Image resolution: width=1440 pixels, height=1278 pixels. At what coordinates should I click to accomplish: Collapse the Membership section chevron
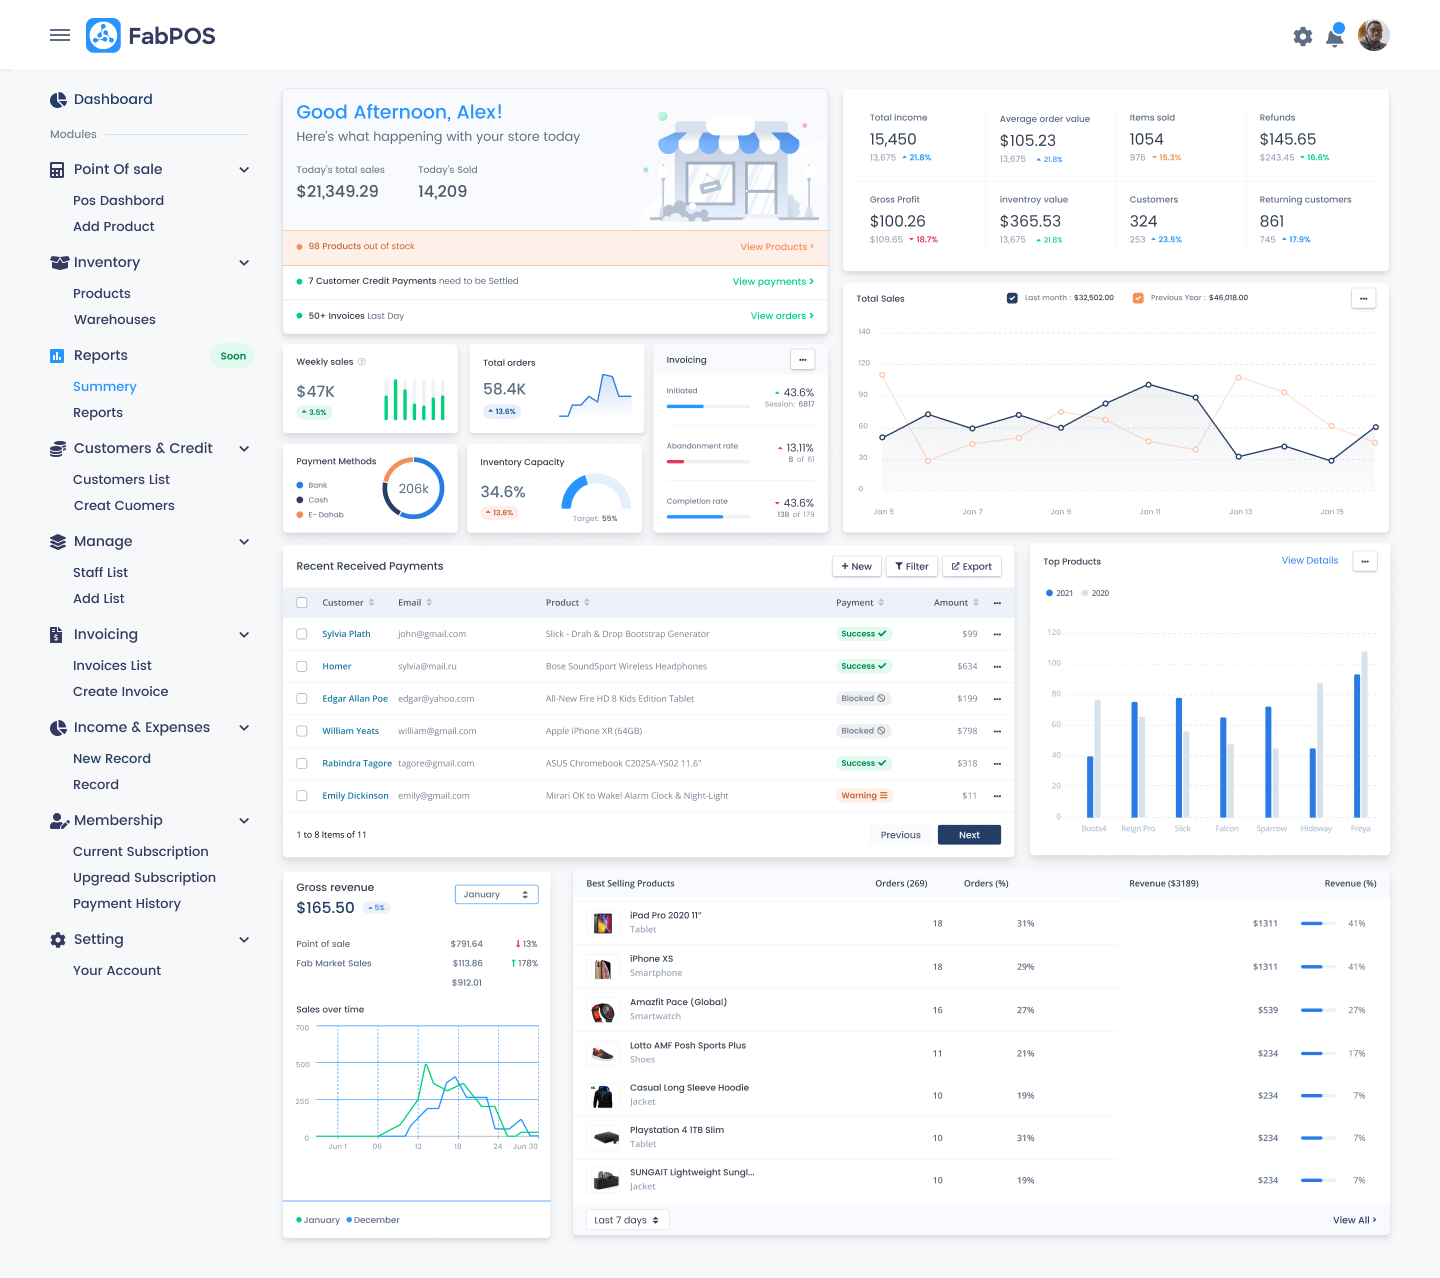coord(244,821)
